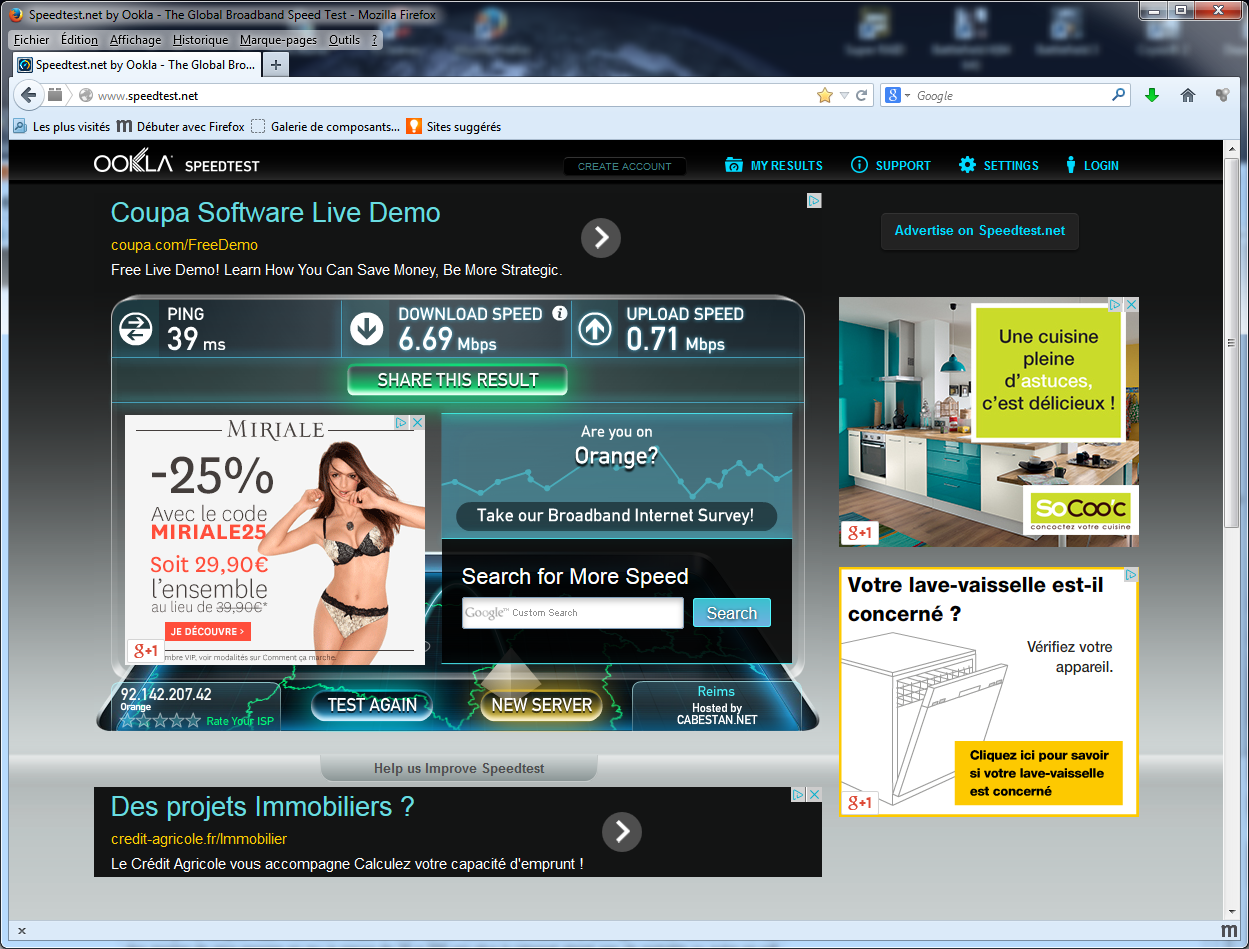Click the info icon beside Download Speed
This screenshot has height=949, width=1249.
[x=560, y=314]
